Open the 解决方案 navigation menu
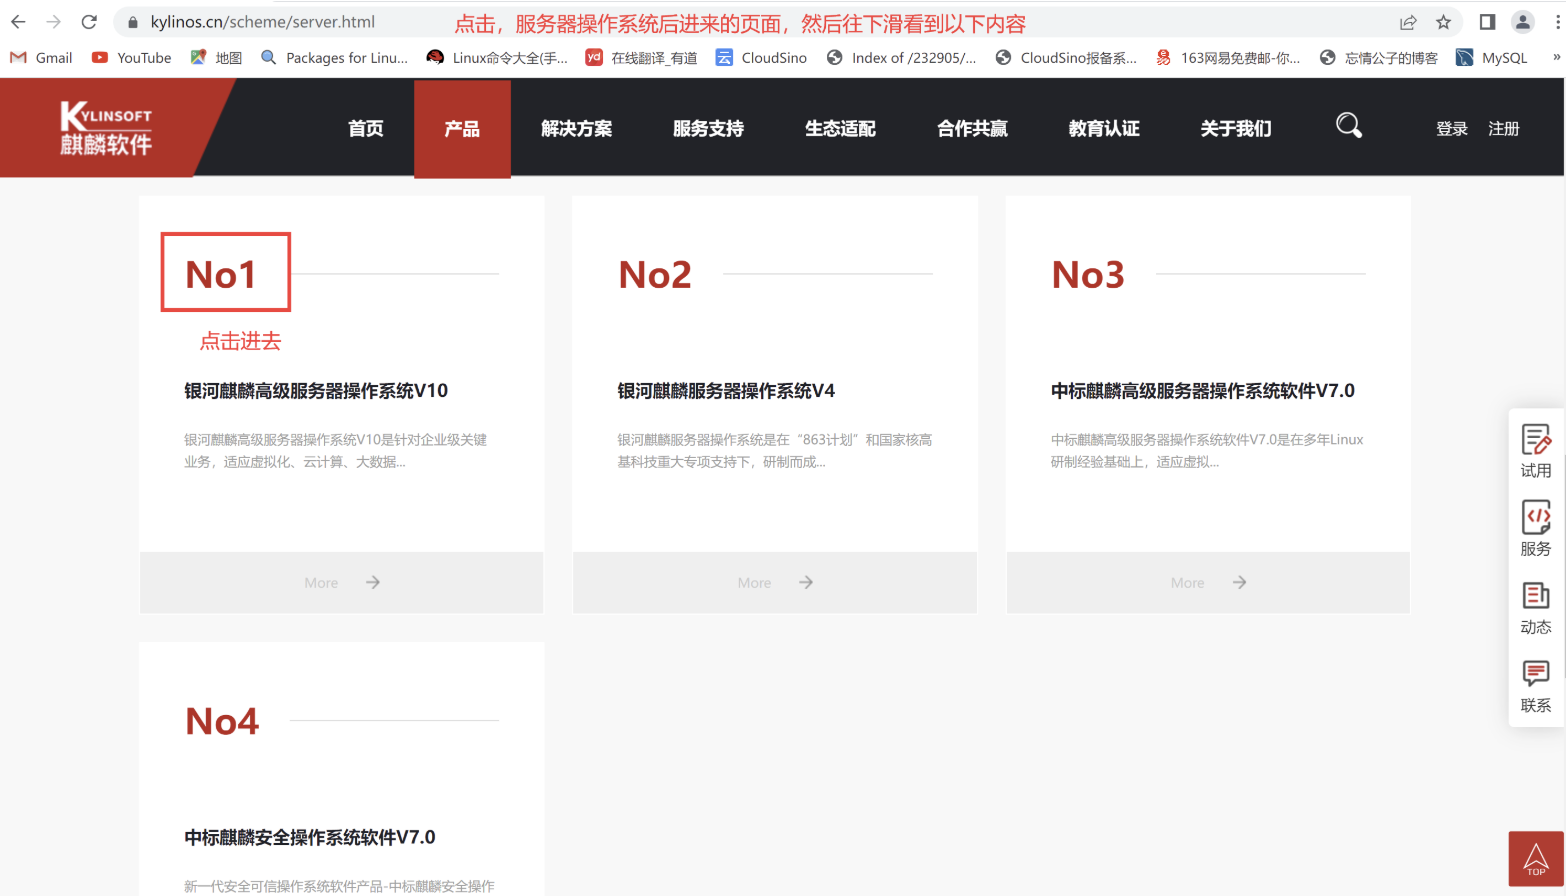 pyautogui.click(x=576, y=128)
